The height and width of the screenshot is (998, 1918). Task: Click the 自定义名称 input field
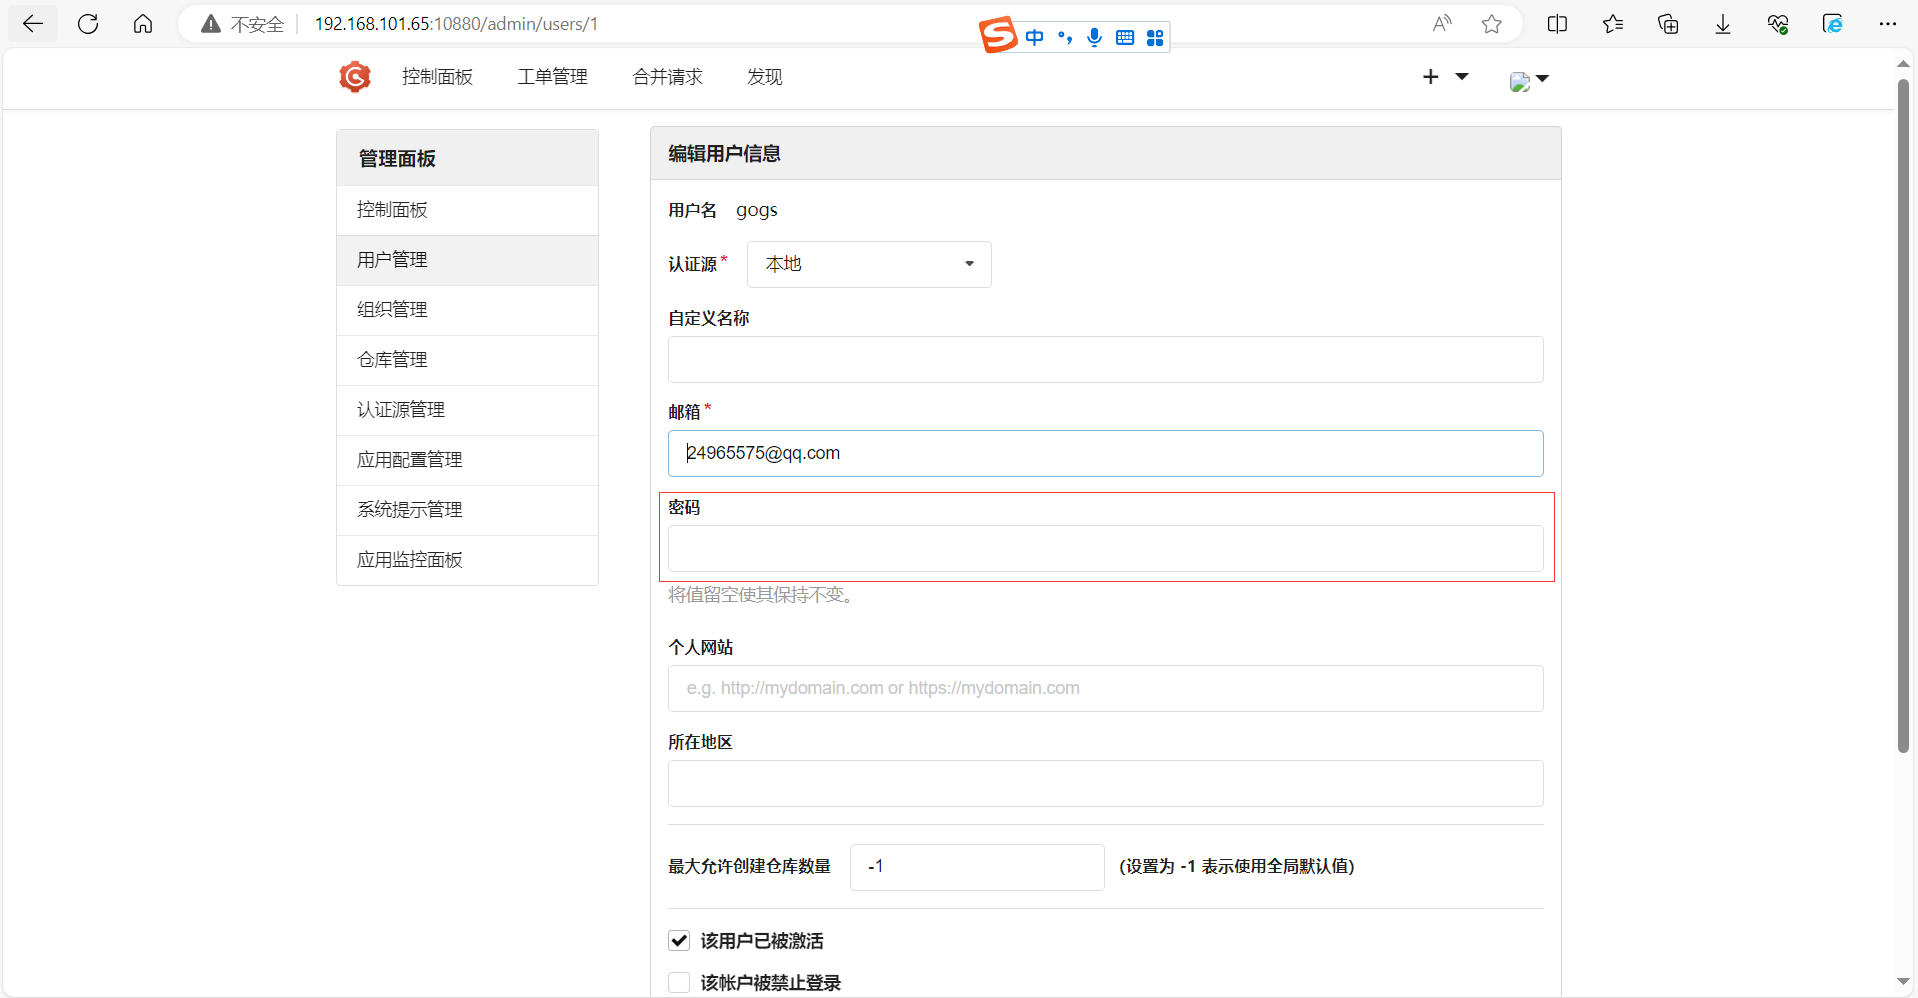pos(1105,359)
